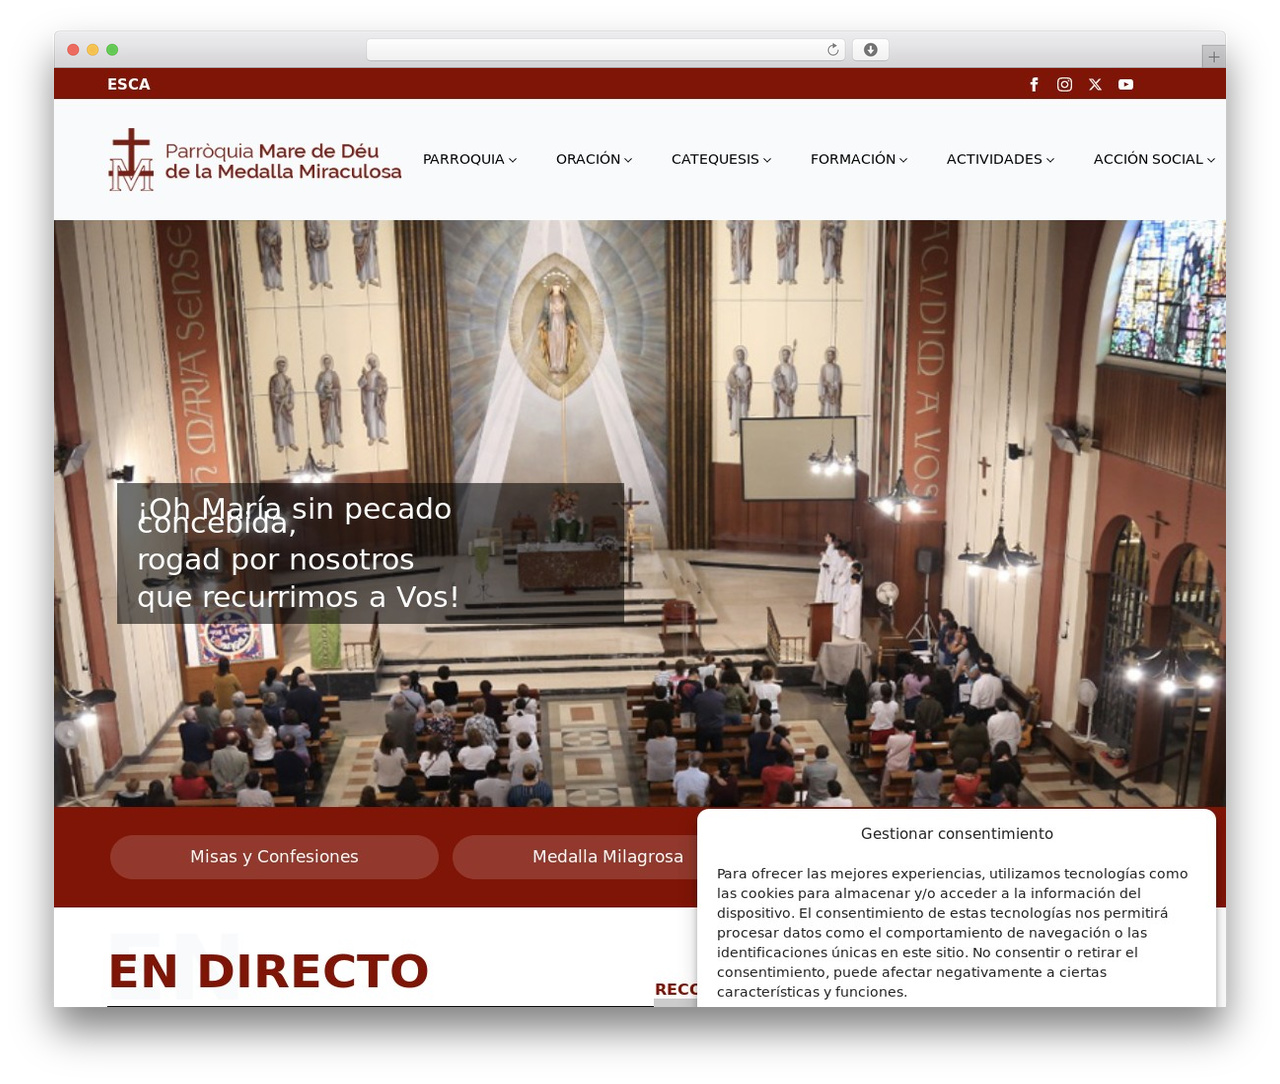Click the hero banner prayer text

coord(298,553)
